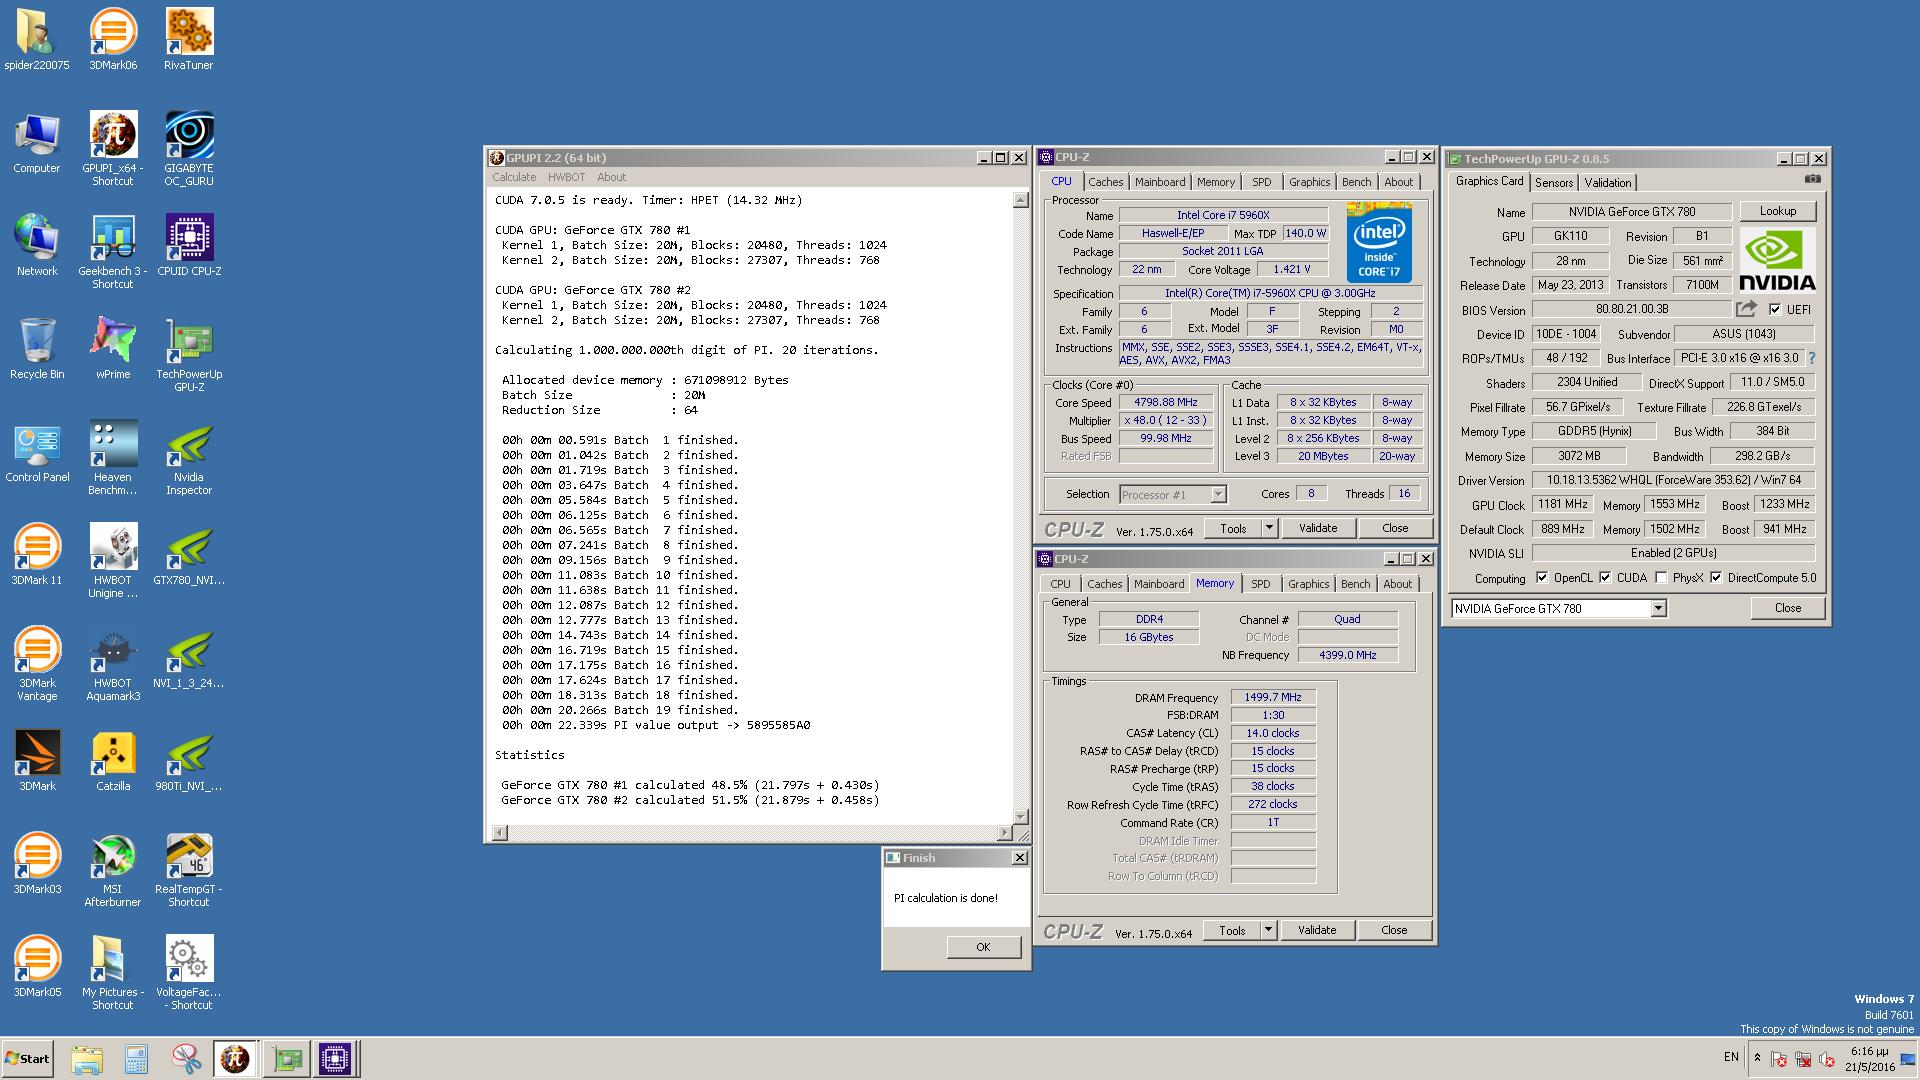1920x1080 pixels.
Task: Enable the PhysX checkbox
Action: (x=1661, y=578)
